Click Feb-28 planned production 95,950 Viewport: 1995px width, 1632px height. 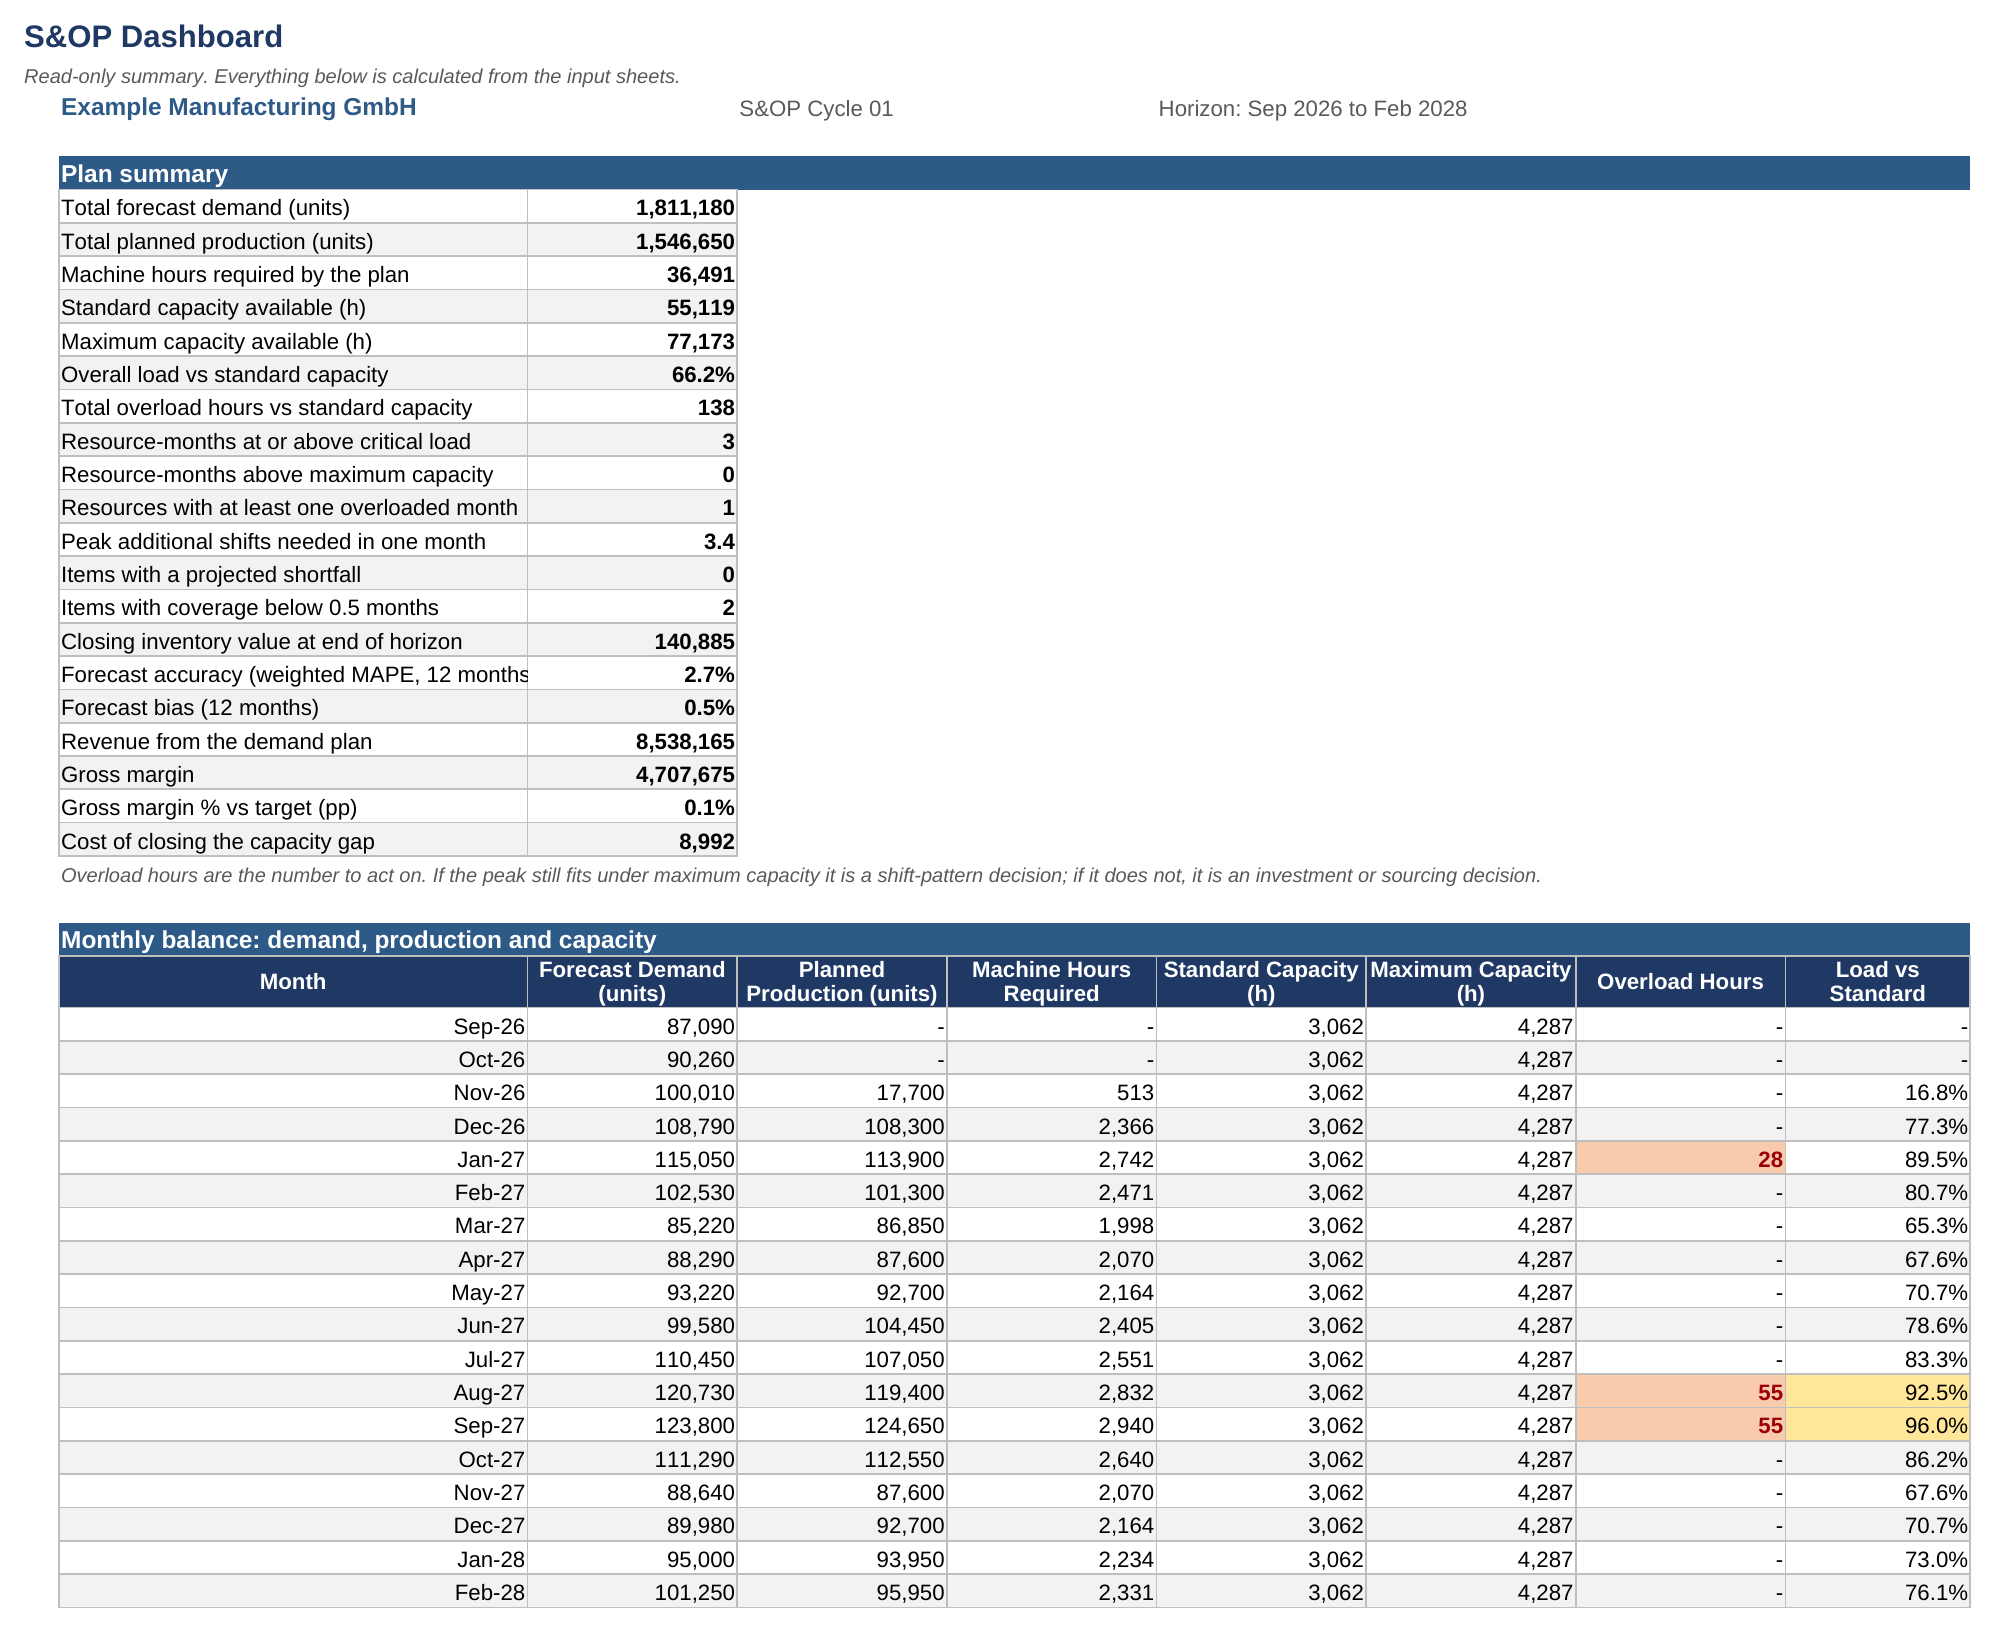point(842,1592)
